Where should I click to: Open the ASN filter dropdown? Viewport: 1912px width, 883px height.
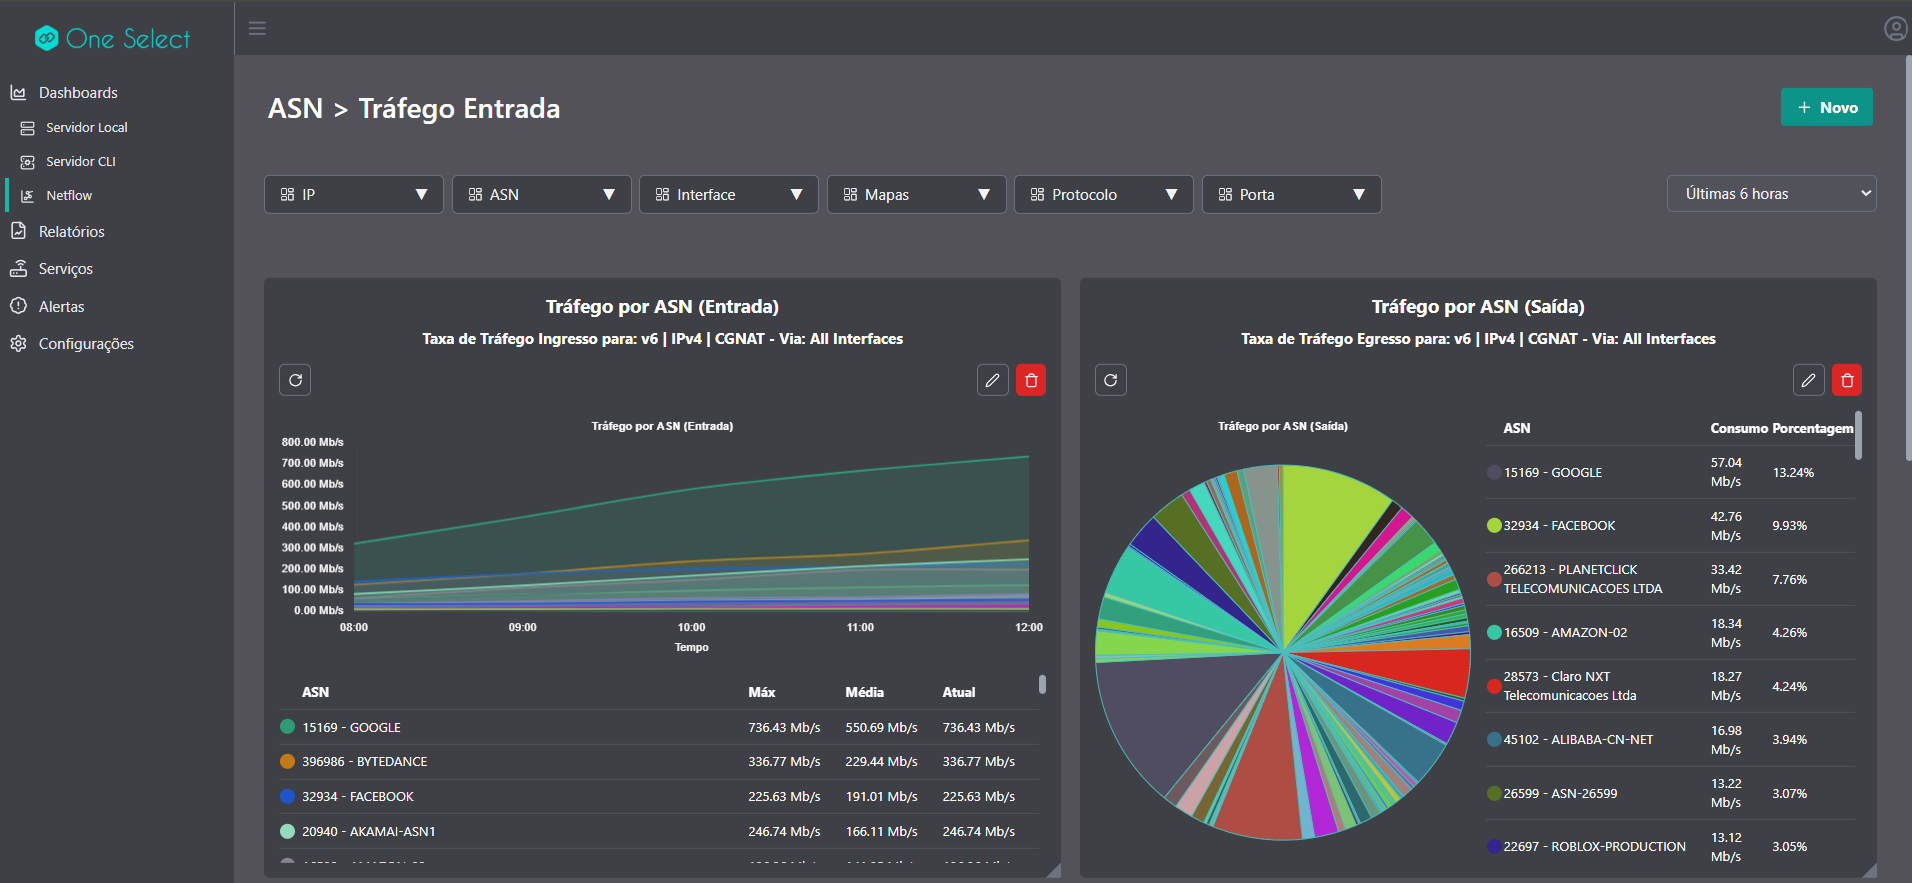click(541, 194)
